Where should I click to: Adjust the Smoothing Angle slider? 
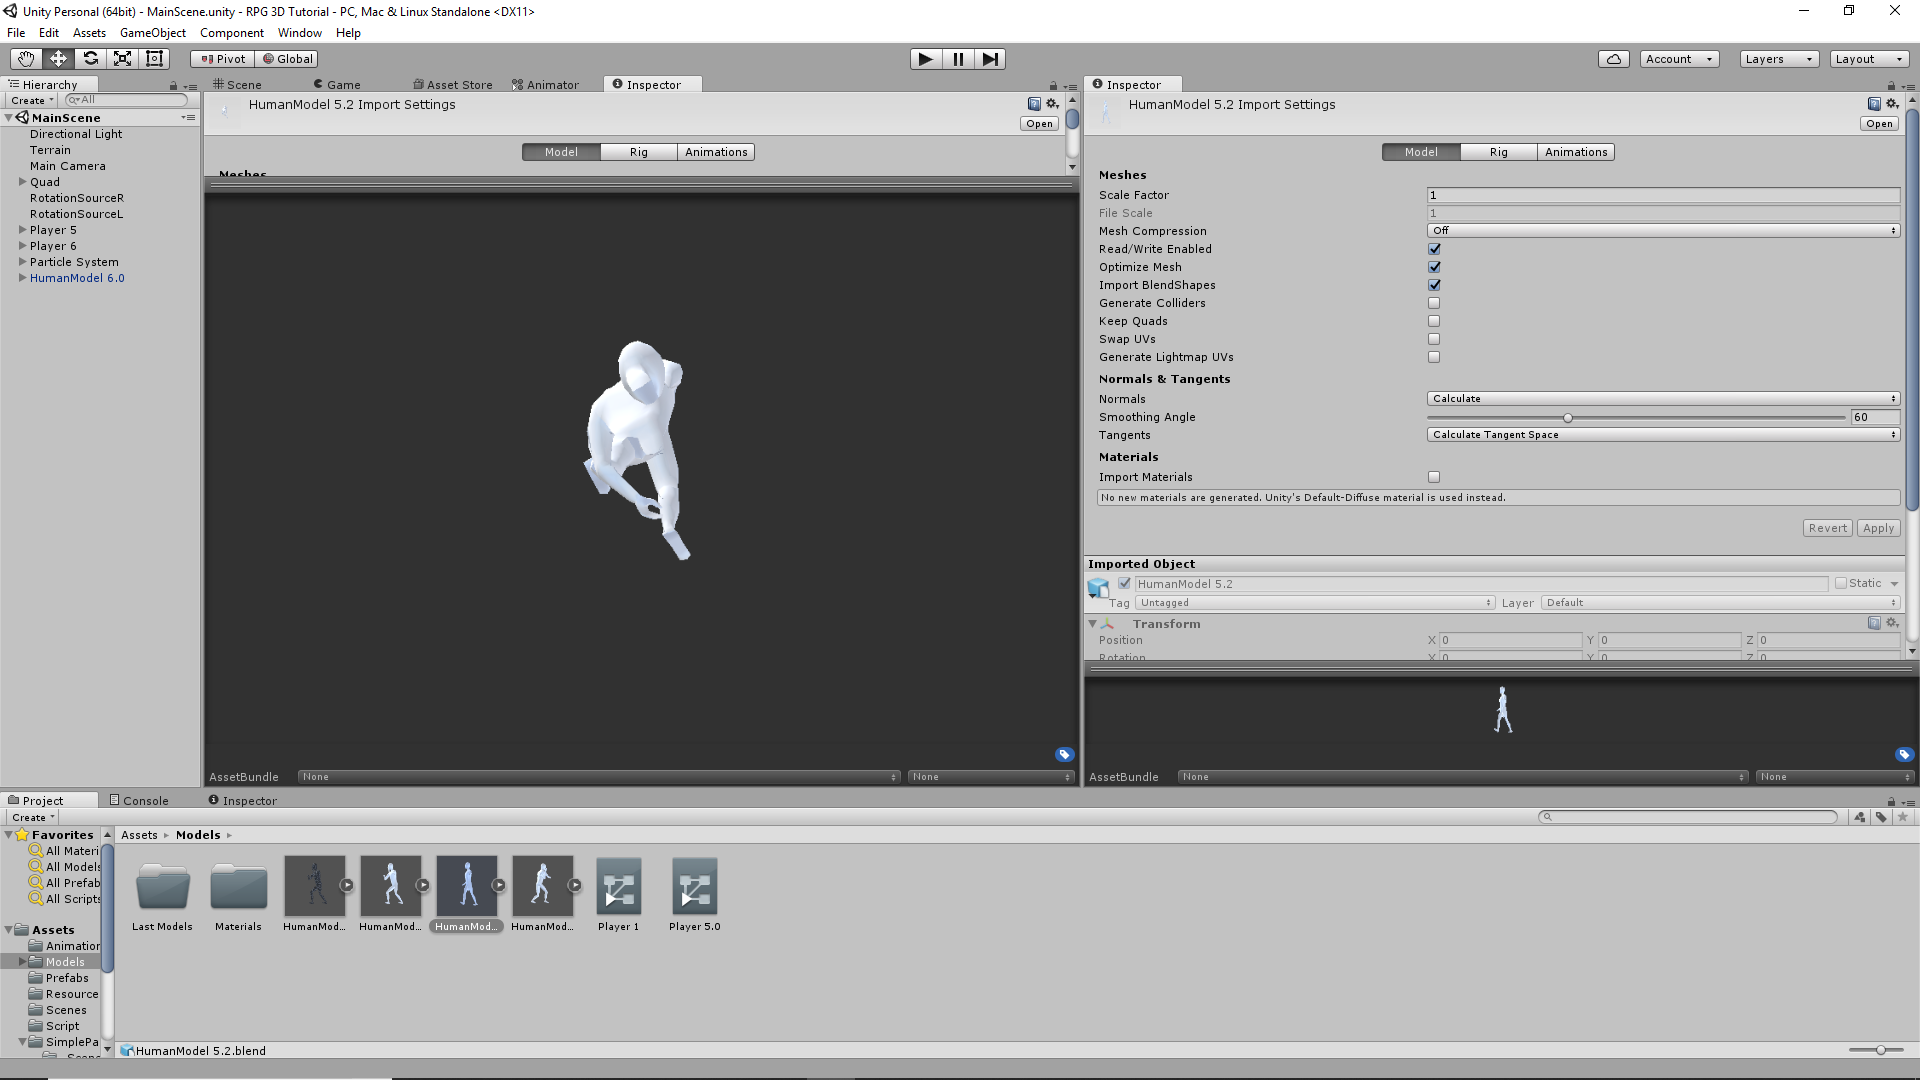pos(1567,418)
